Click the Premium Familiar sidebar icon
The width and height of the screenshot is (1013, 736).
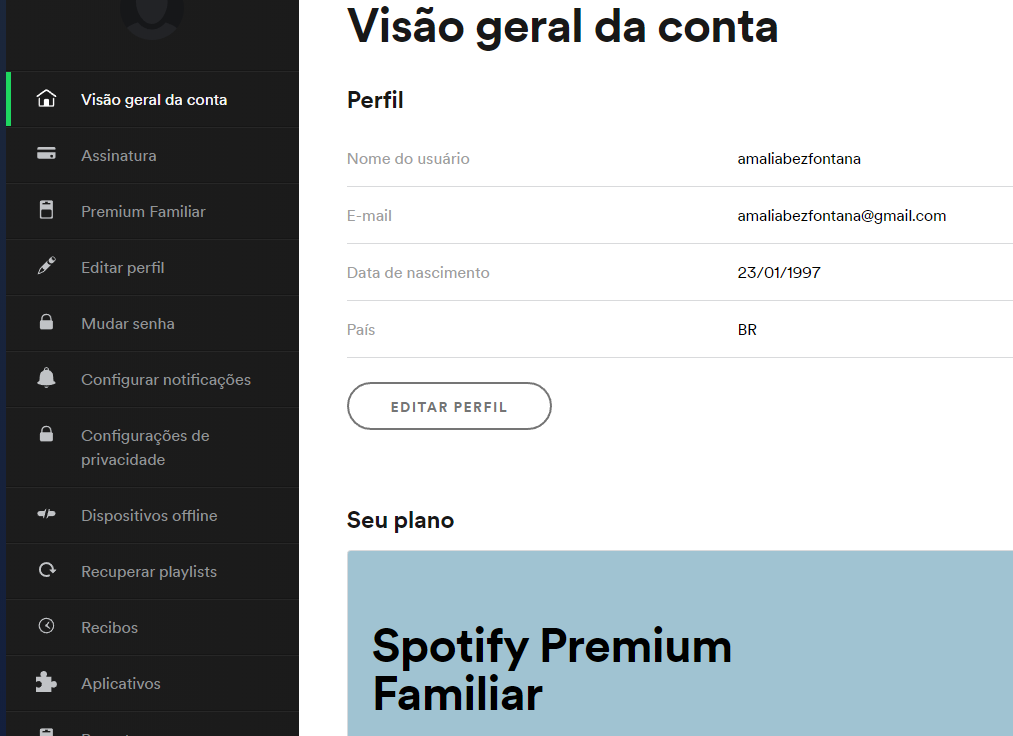[x=47, y=210]
